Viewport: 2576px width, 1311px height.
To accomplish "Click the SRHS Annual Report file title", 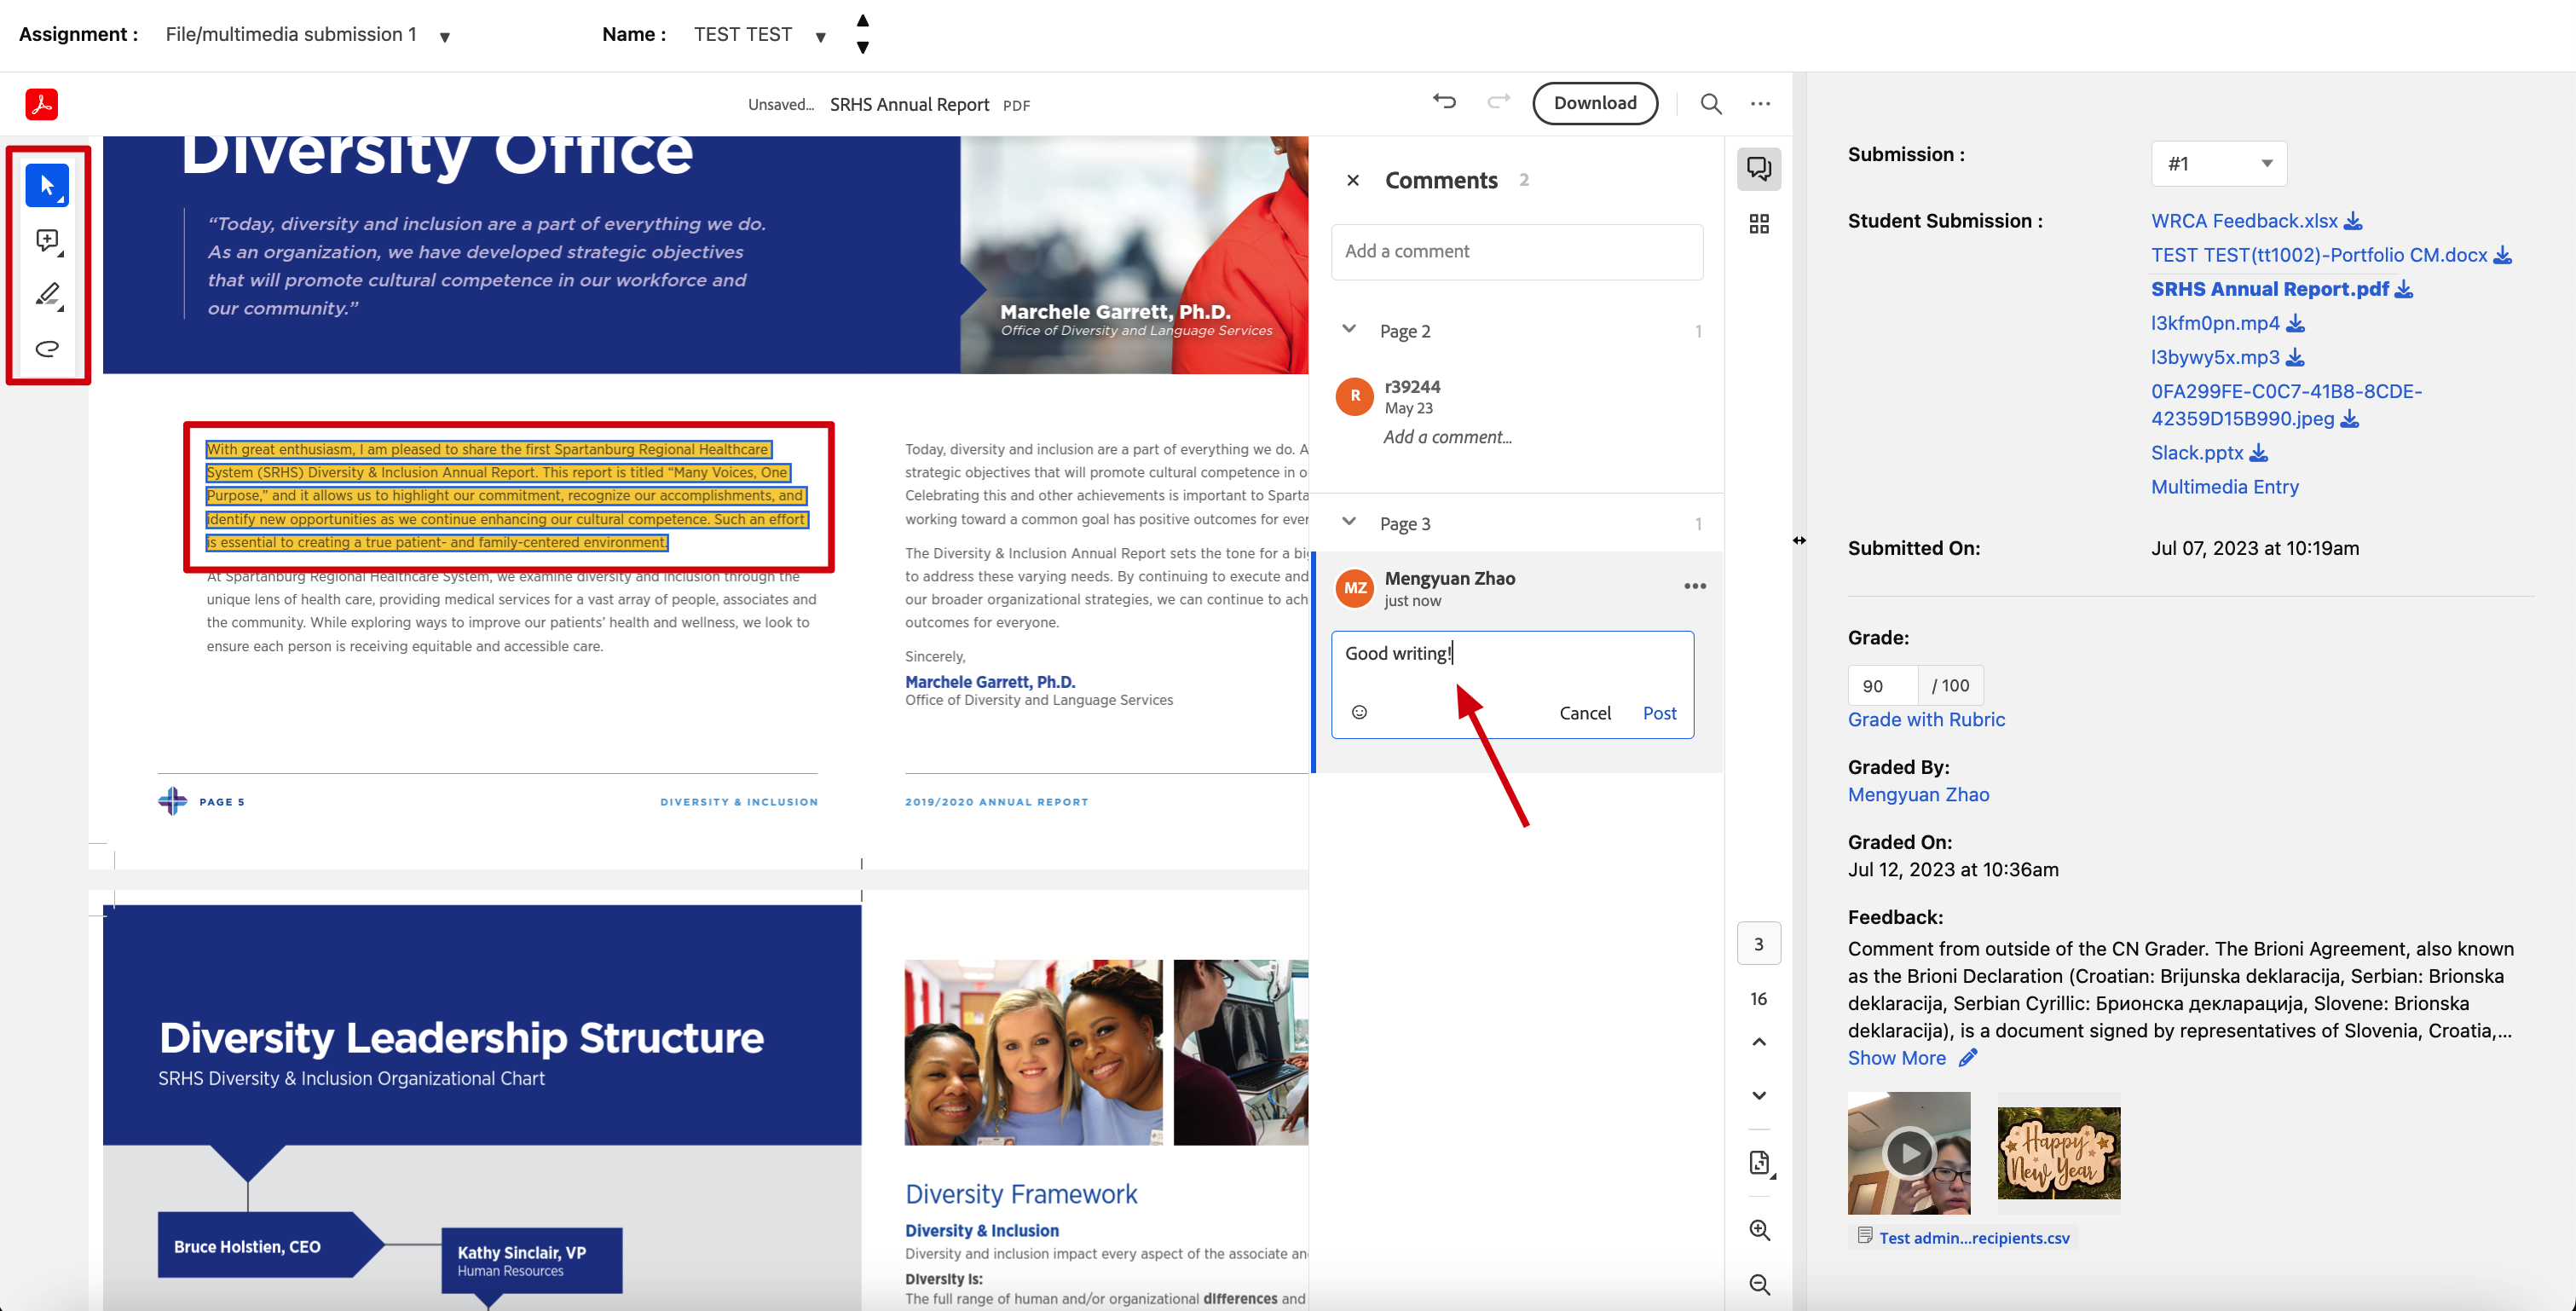I will (909, 105).
